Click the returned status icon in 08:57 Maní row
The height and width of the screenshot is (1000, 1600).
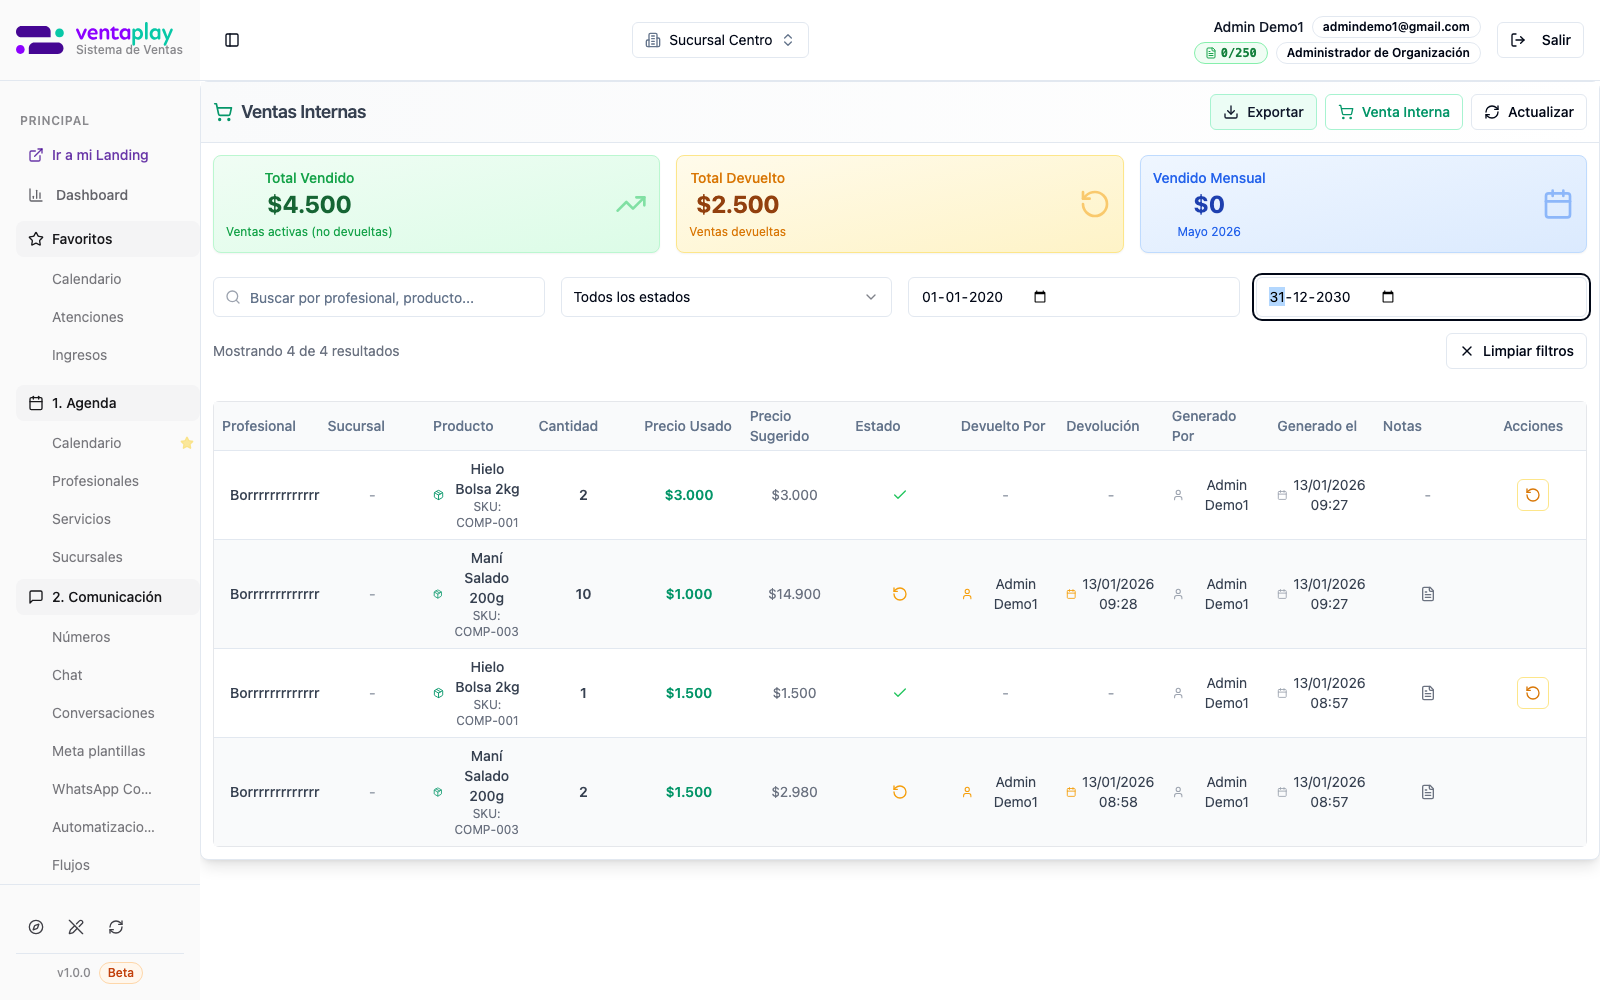(900, 792)
